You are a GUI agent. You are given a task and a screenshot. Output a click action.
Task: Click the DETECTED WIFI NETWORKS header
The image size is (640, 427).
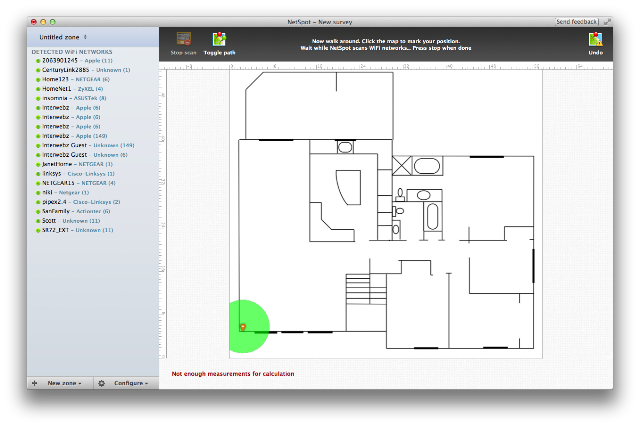72,52
